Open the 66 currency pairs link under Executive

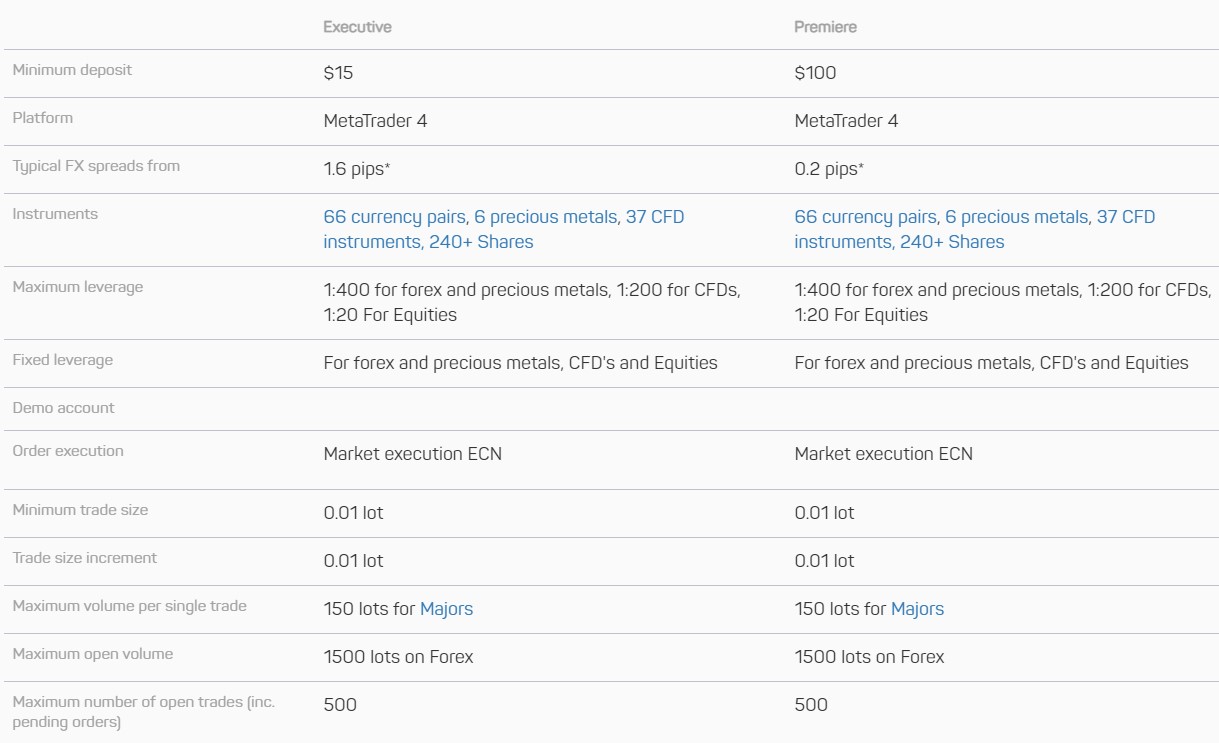[x=394, y=217]
